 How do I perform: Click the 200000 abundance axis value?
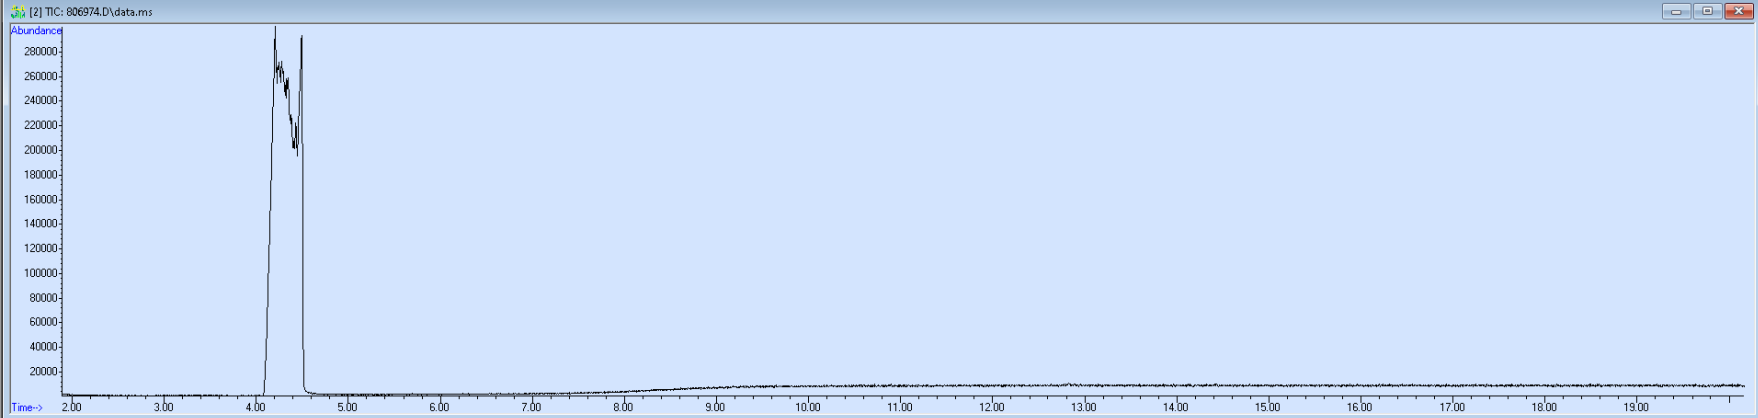[x=41, y=150]
